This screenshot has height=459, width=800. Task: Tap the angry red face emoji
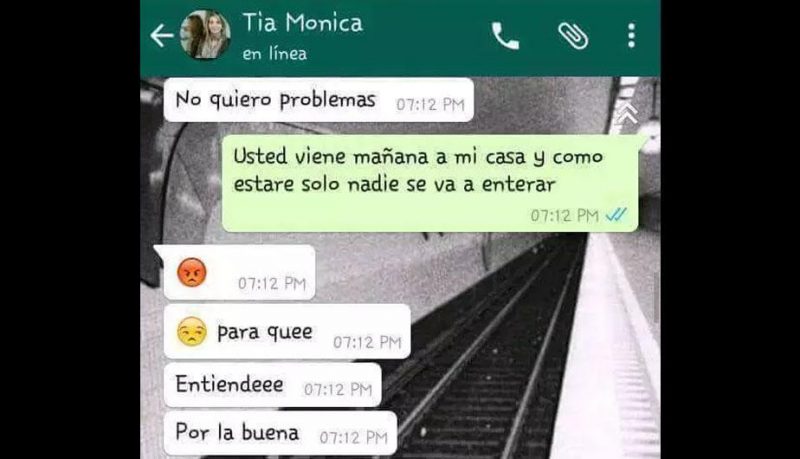click(192, 273)
